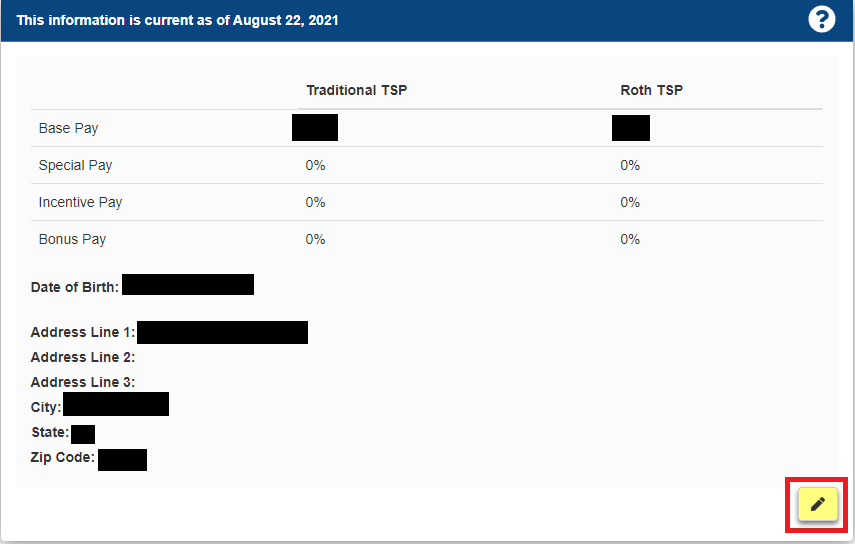Screen dimensions: 855x544
Task: Click Incentive Pay Traditional TSP 0% value
Action: 315,202
